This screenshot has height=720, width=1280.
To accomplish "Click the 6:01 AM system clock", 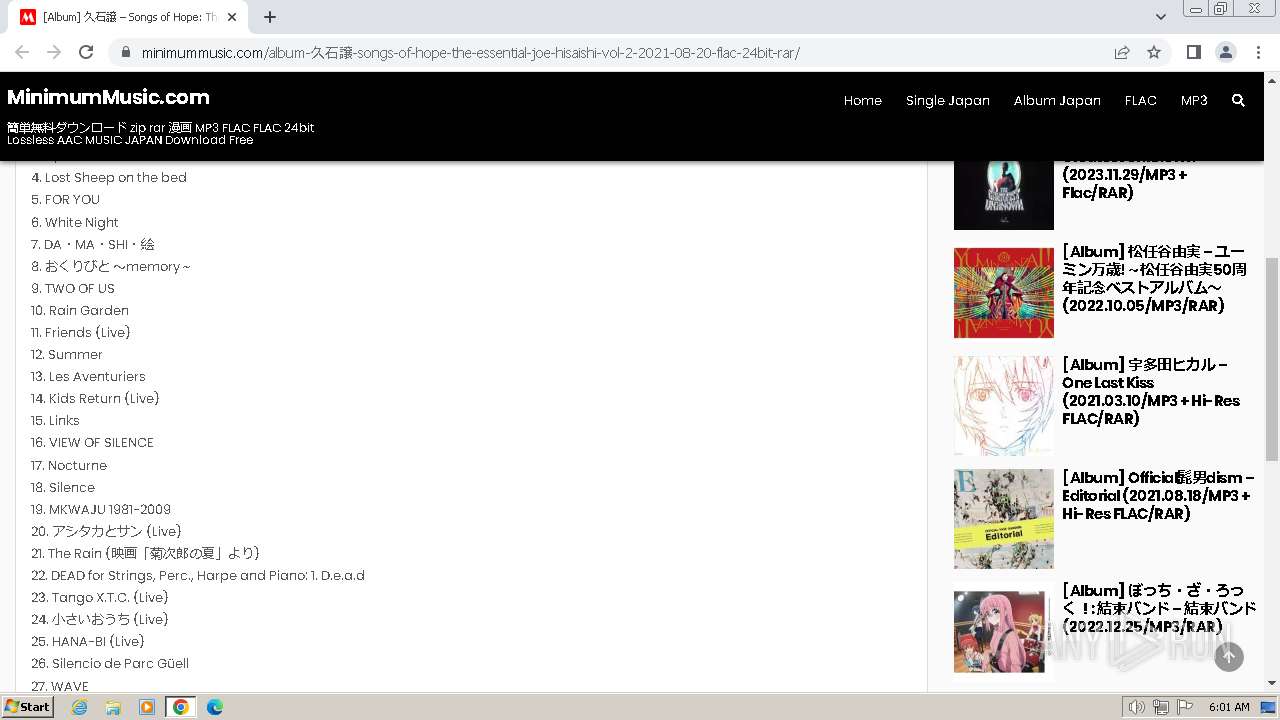I will coord(1229,707).
